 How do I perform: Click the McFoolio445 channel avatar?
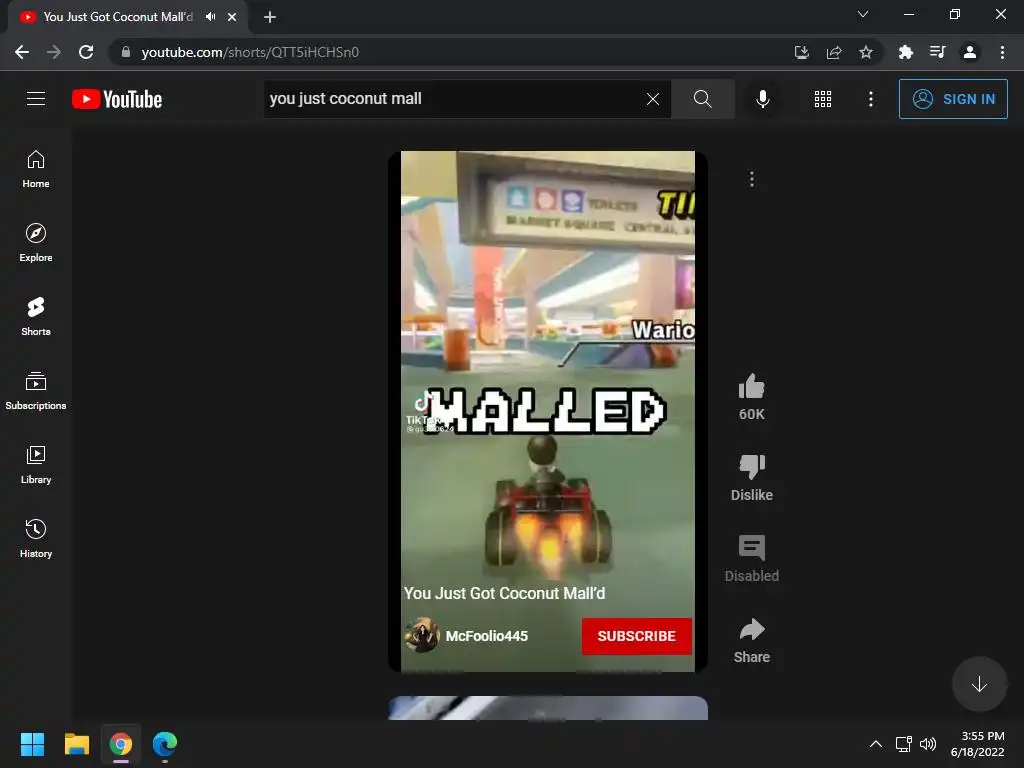(422, 635)
